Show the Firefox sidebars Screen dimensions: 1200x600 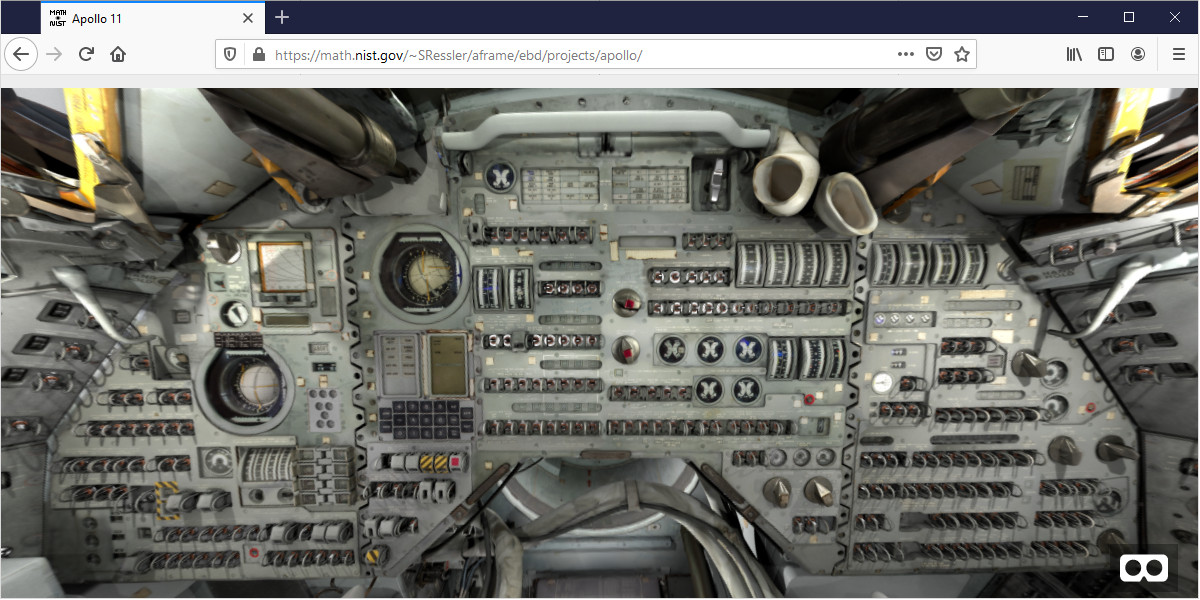tap(1106, 54)
